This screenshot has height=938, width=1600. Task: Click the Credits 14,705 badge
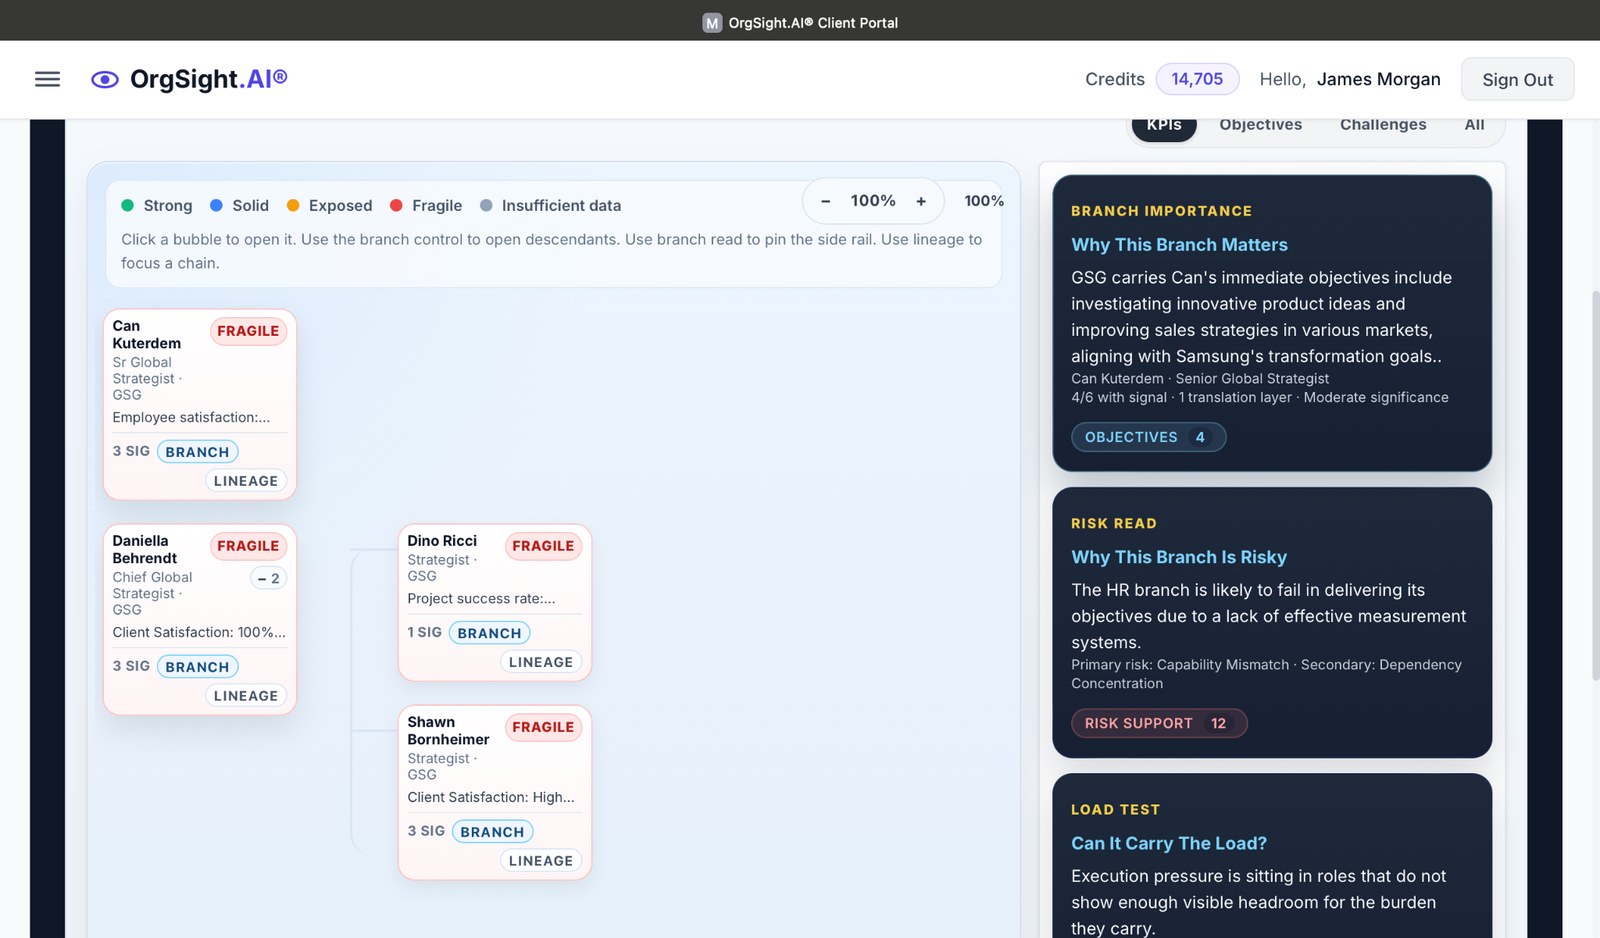coord(1197,79)
